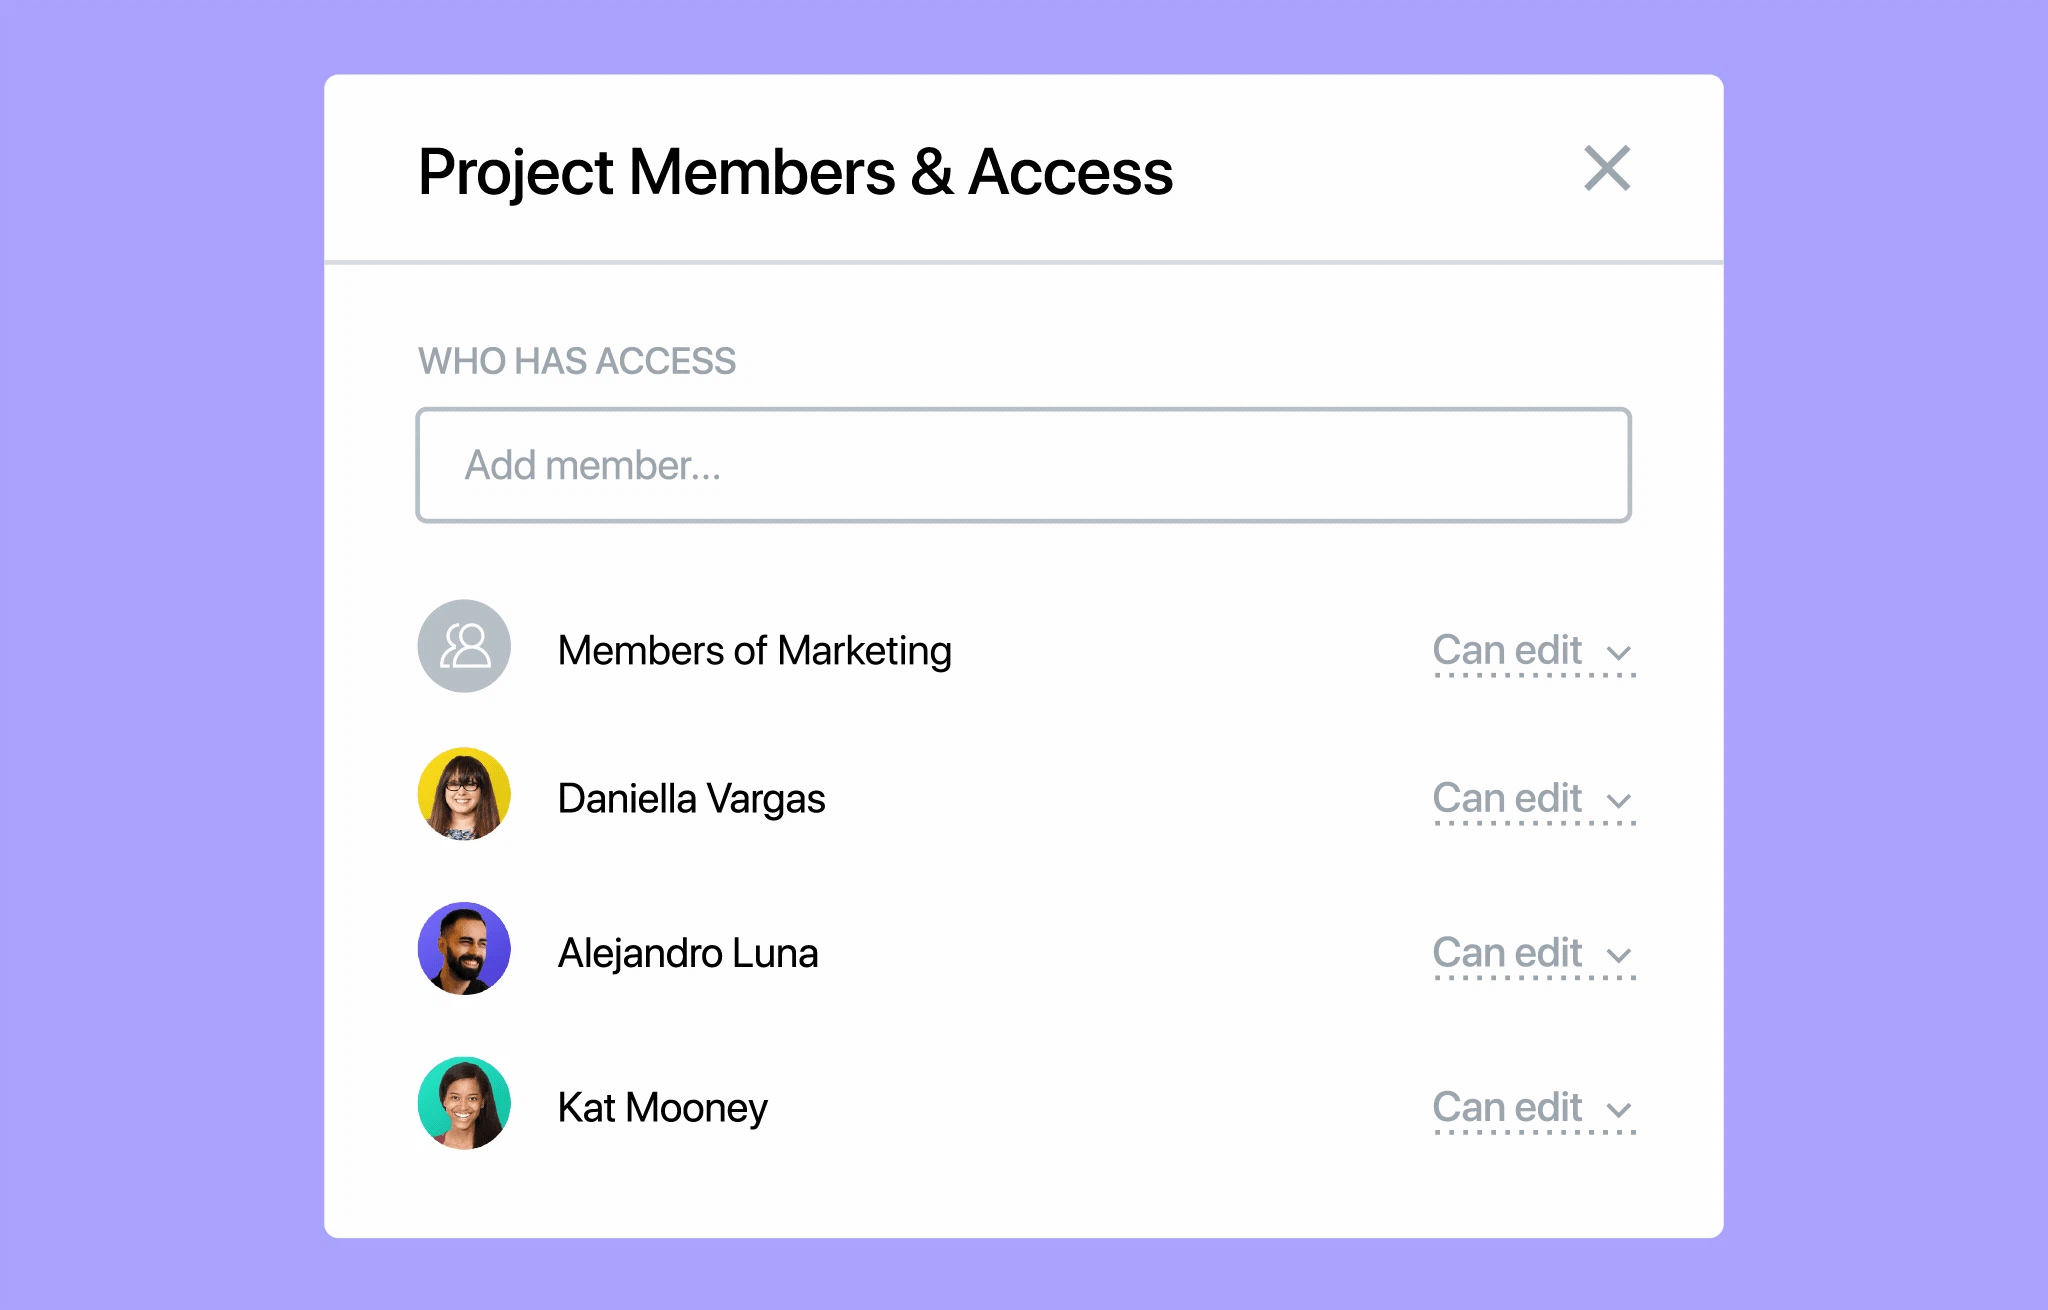
Task: Click the chevron beside Members of Marketing's permission
Action: pyautogui.click(x=1619, y=655)
